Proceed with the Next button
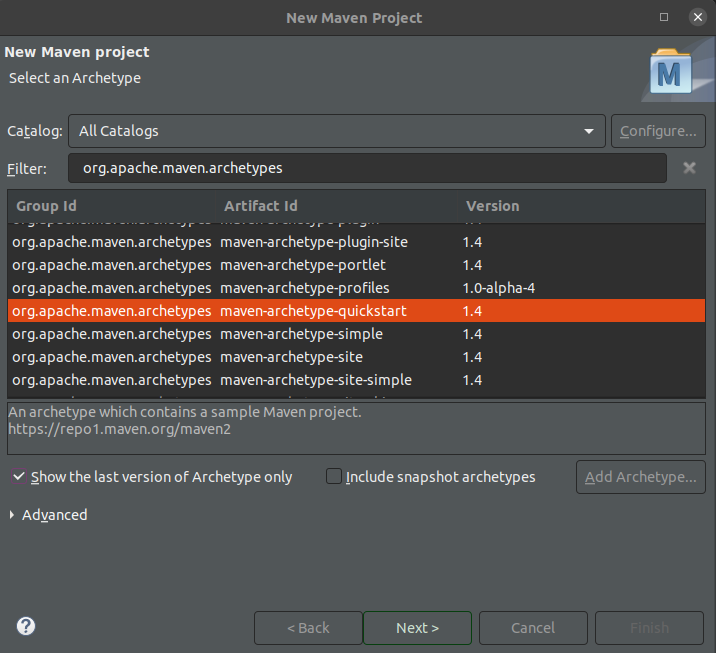 point(417,628)
